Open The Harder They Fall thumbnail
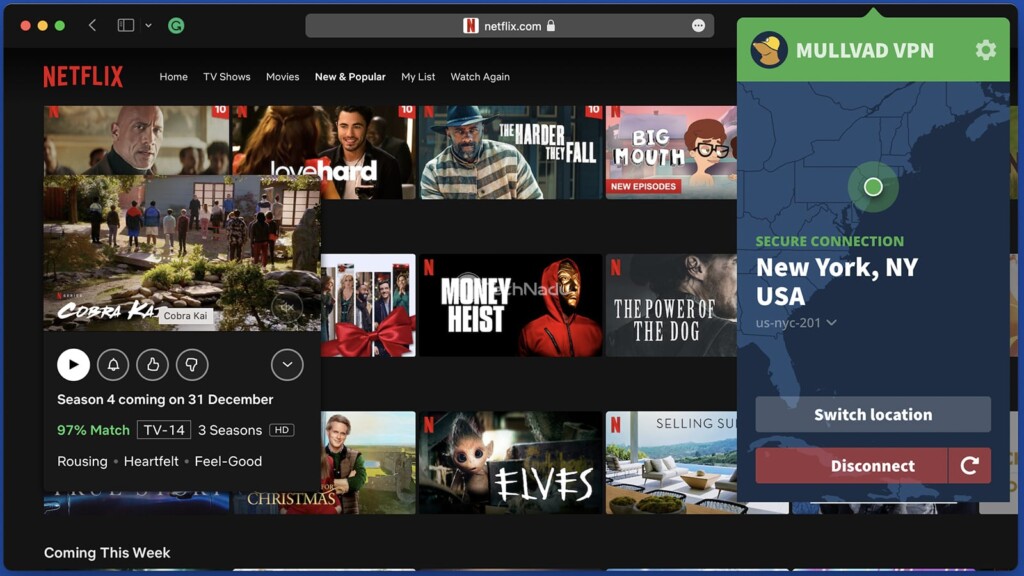The width and height of the screenshot is (1024, 576). click(x=510, y=152)
